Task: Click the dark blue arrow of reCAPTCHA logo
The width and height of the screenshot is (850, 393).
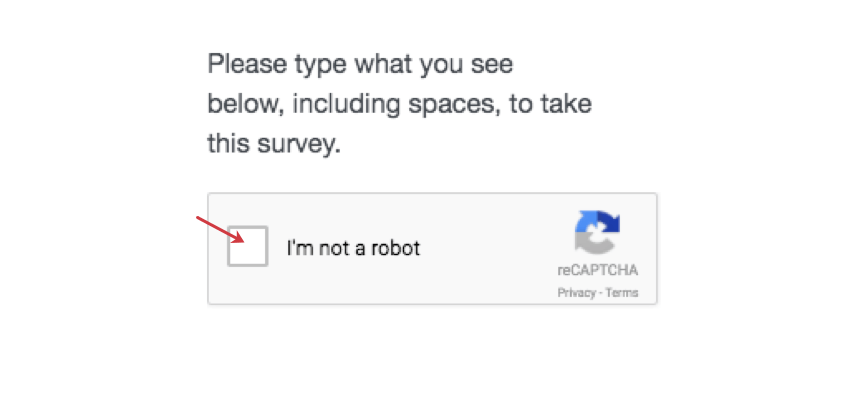Action: tap(610, 223)
